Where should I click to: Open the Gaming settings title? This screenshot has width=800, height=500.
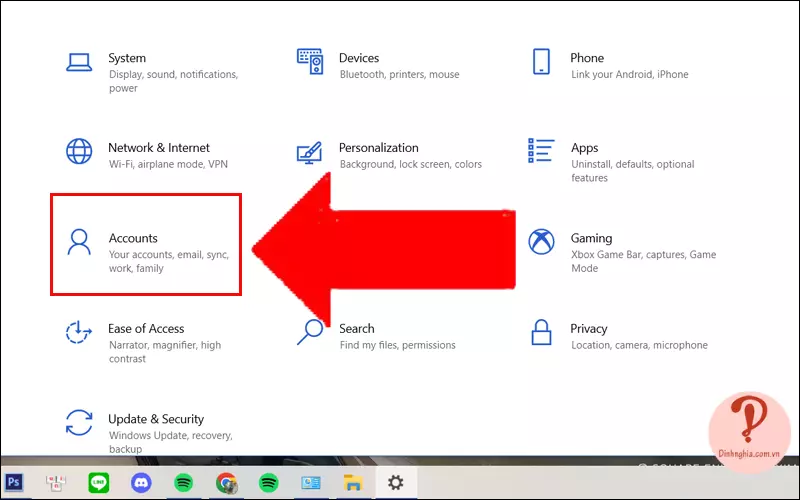pos(591,239)
